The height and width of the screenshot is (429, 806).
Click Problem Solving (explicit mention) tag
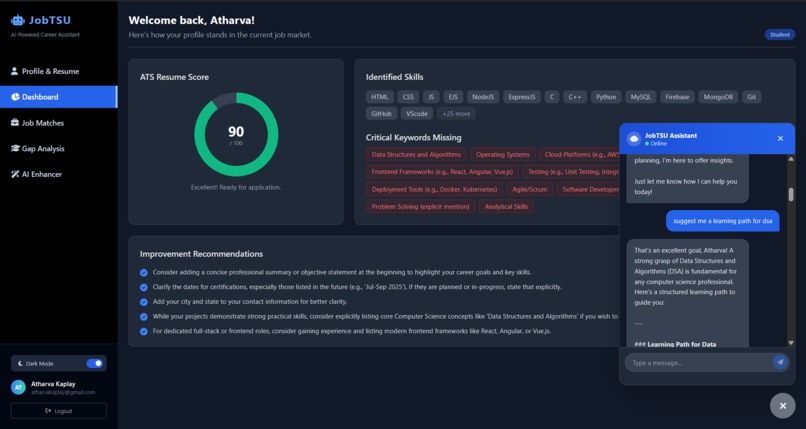coord(420,207)
